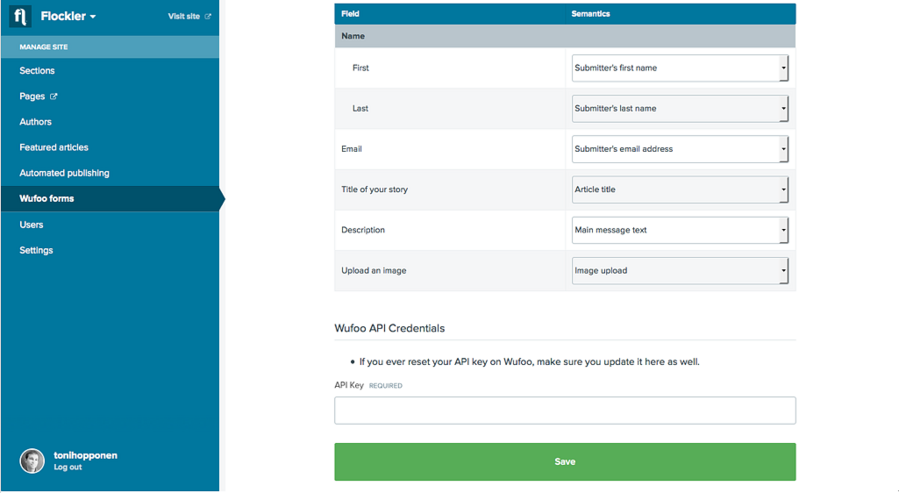This screenshot has width=899, height=493.
Task: Click the Semantics column header
Action: click(x=591, y=14)
